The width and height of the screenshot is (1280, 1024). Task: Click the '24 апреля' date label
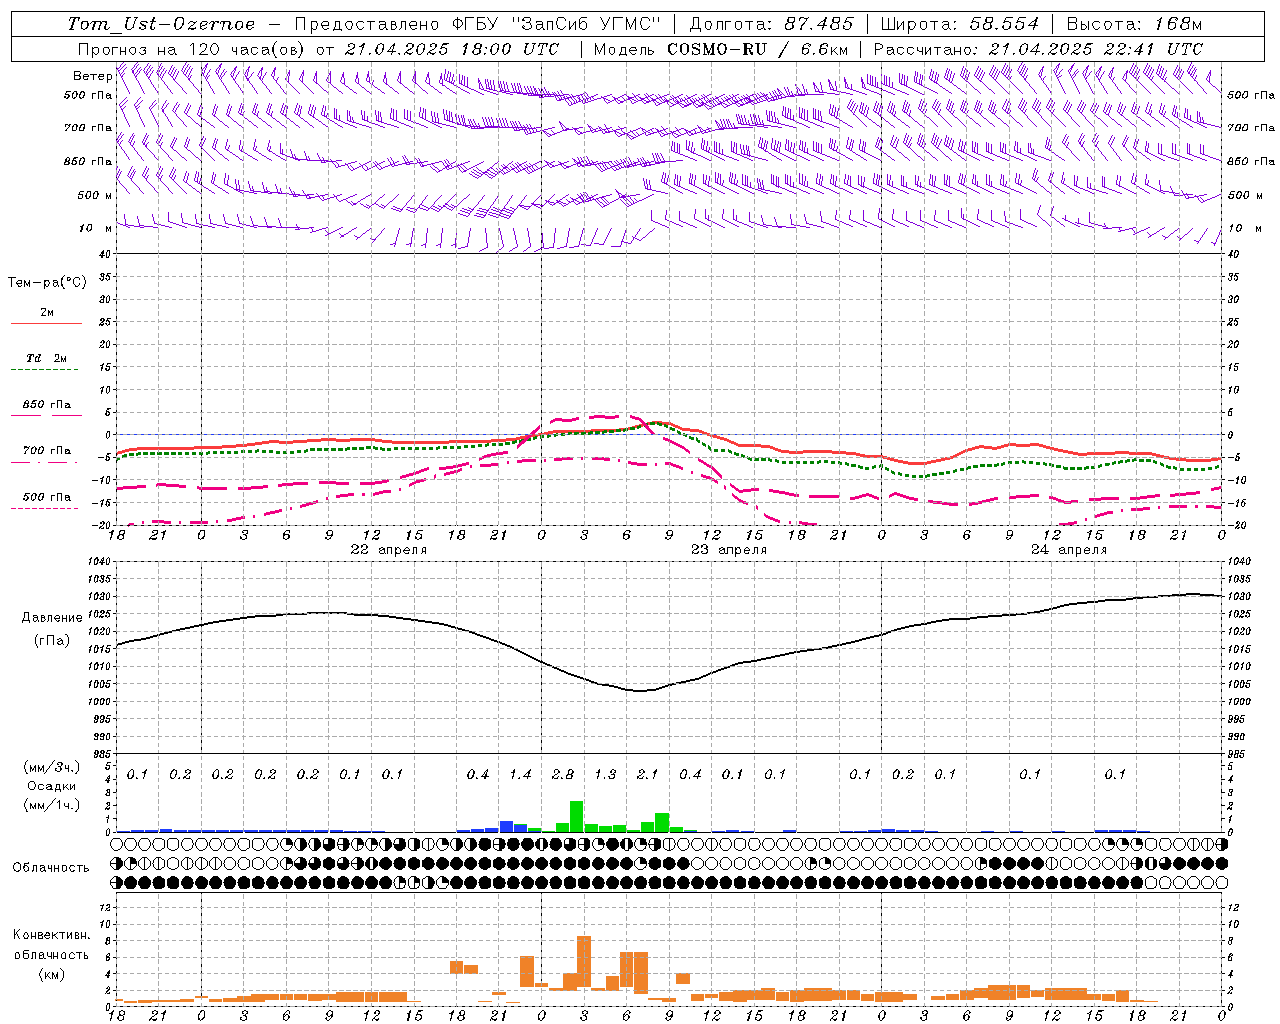[x=1069, y=550]
